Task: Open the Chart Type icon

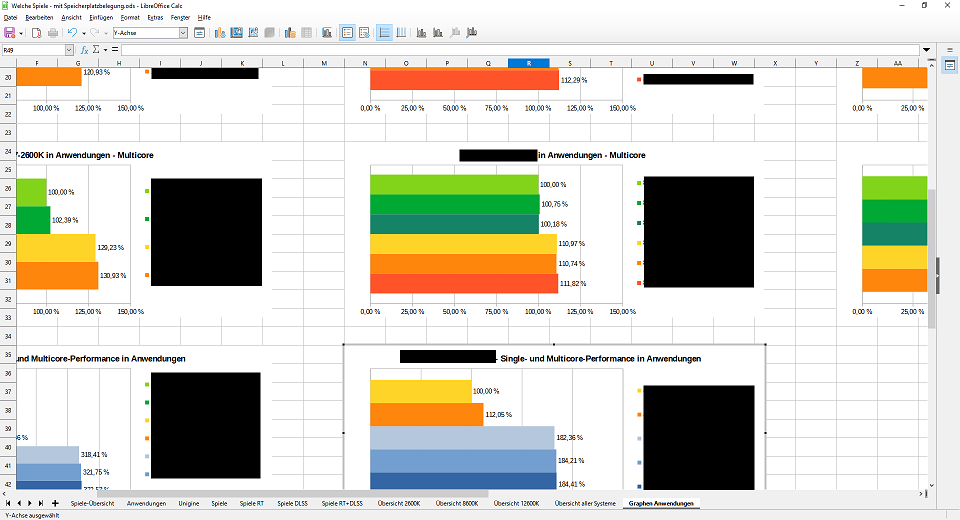Action: (x=220, y=33)
